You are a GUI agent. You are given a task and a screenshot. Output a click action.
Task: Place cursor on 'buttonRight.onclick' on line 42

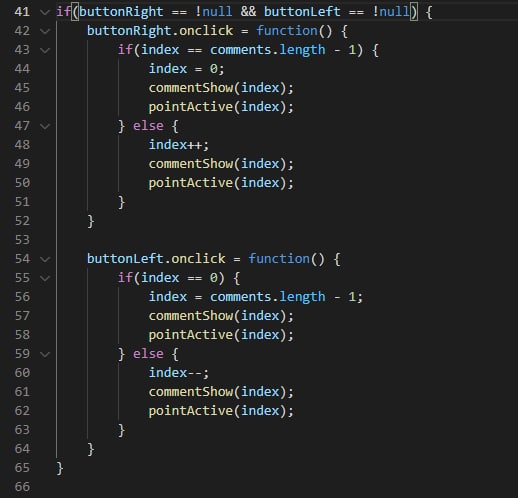click(x=160, y=31)
